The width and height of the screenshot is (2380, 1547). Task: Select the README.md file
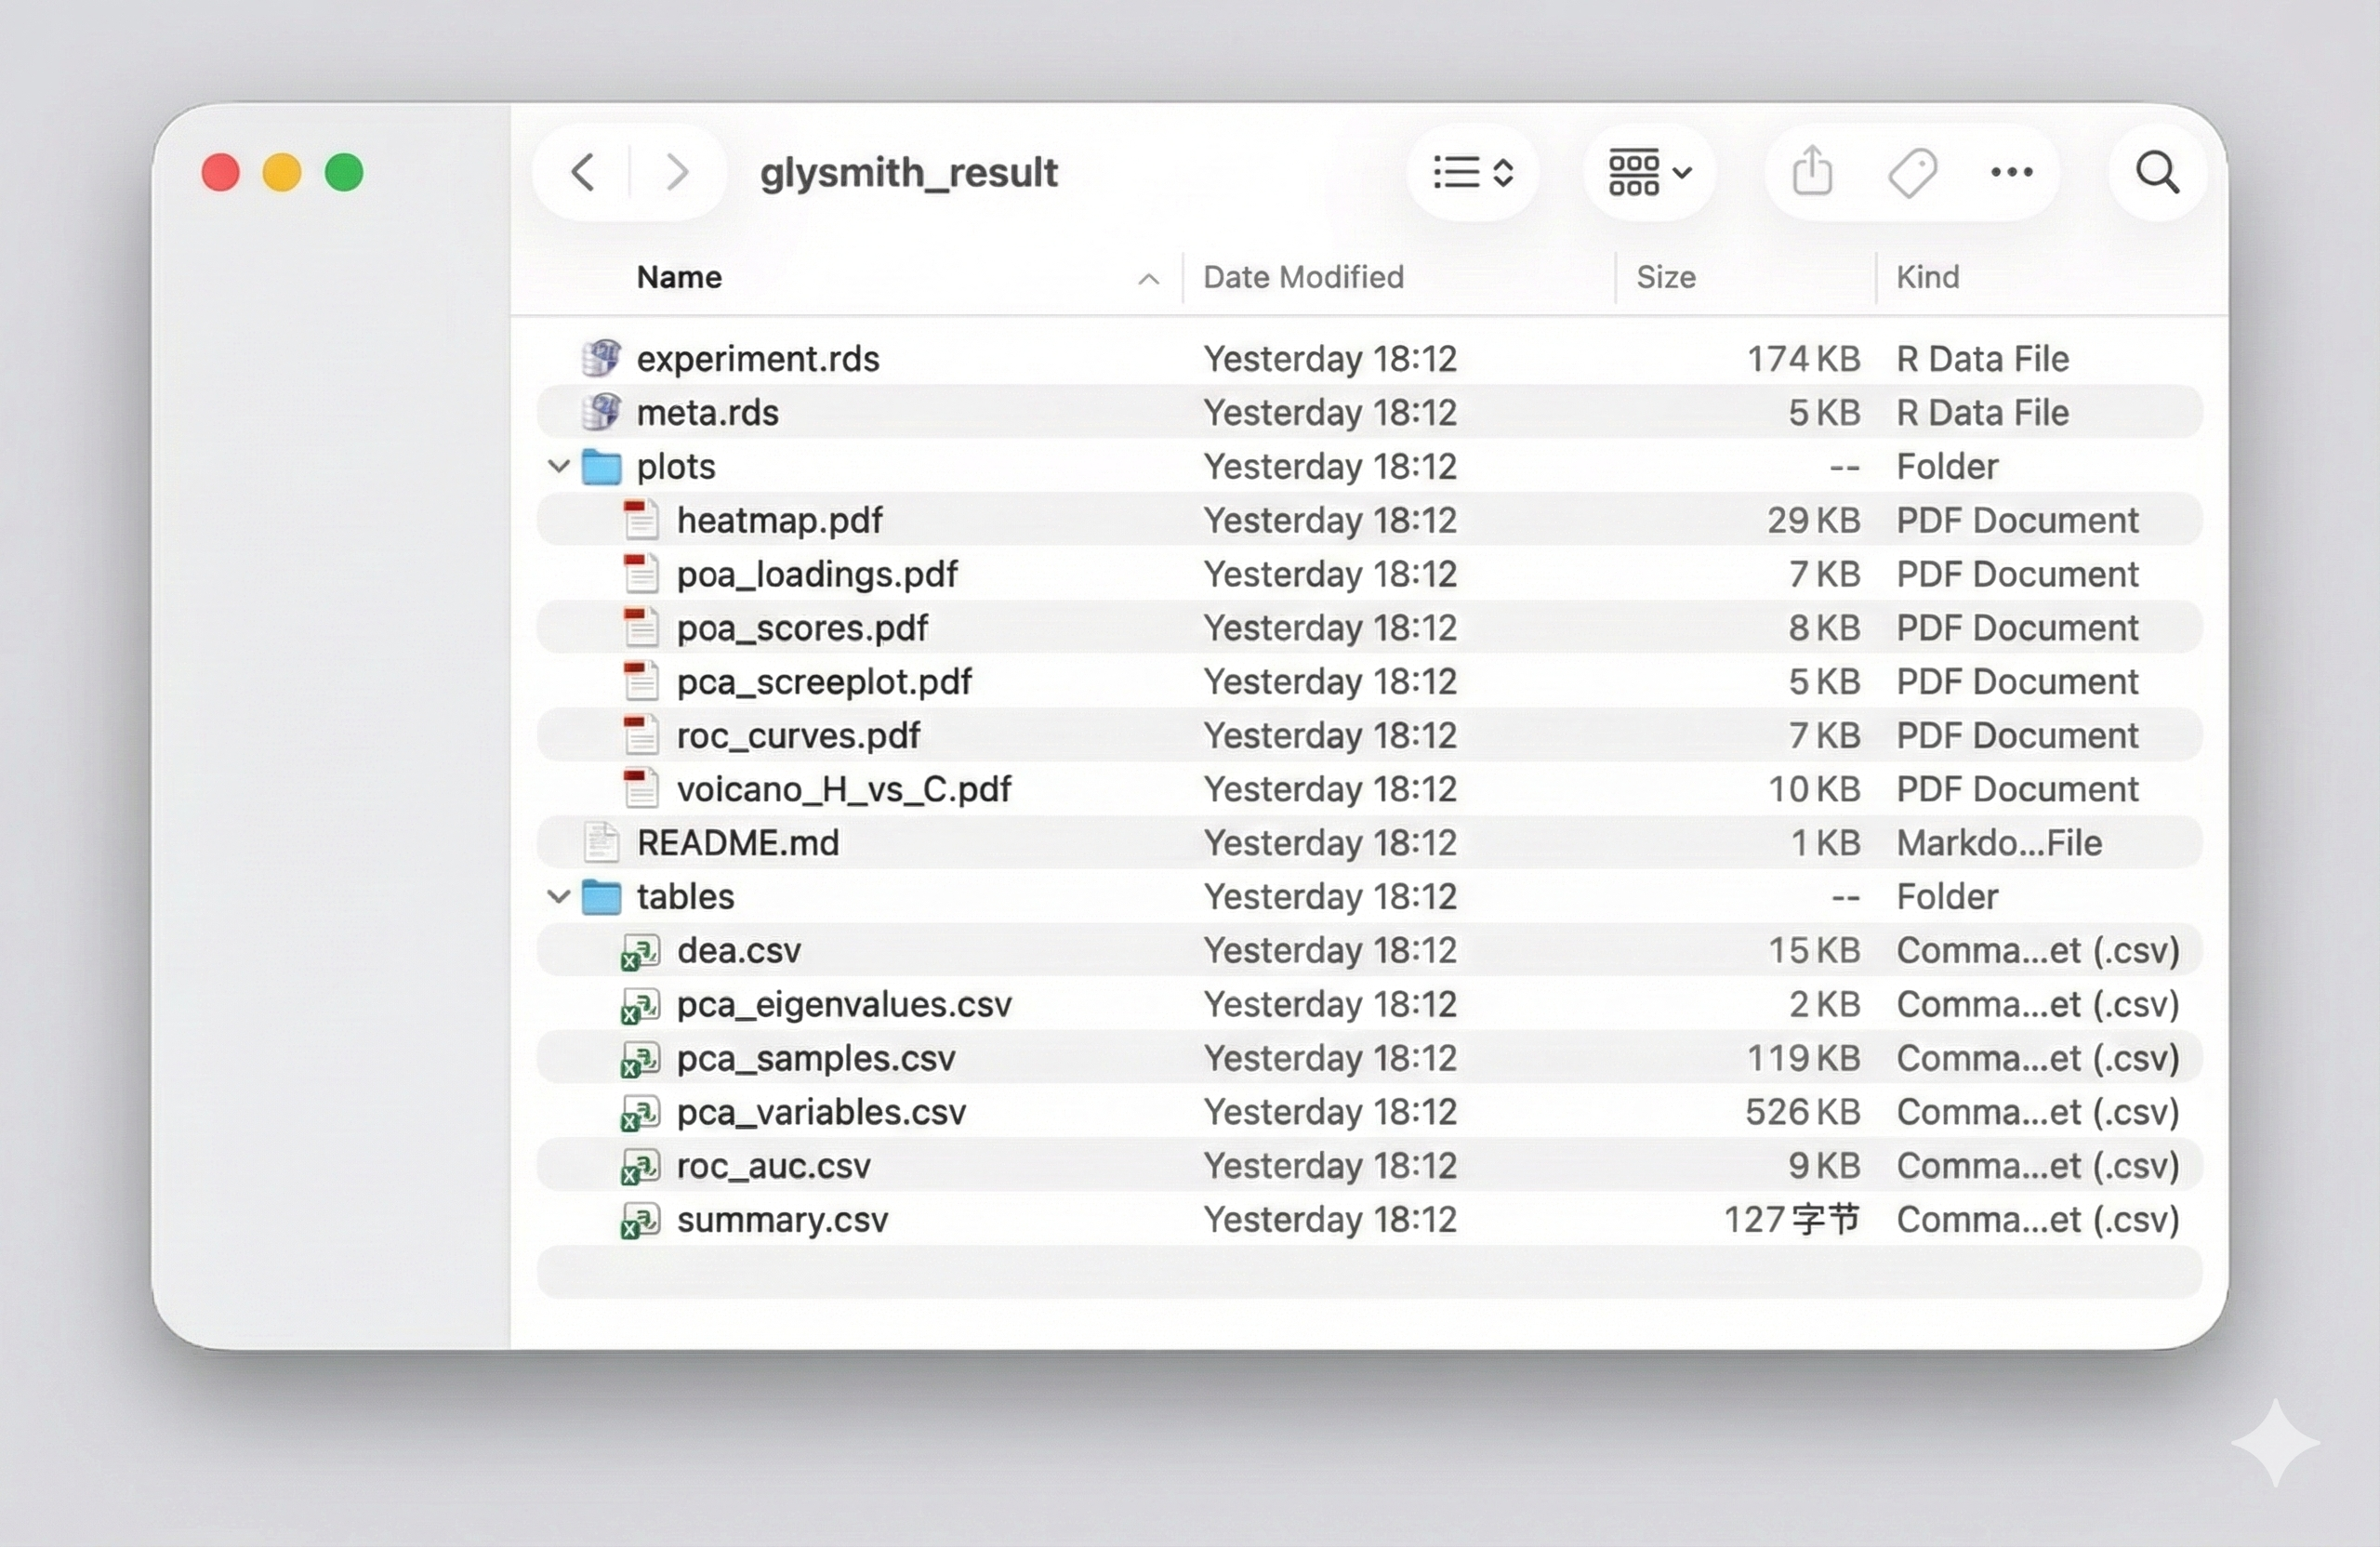(x=737, y=843)
